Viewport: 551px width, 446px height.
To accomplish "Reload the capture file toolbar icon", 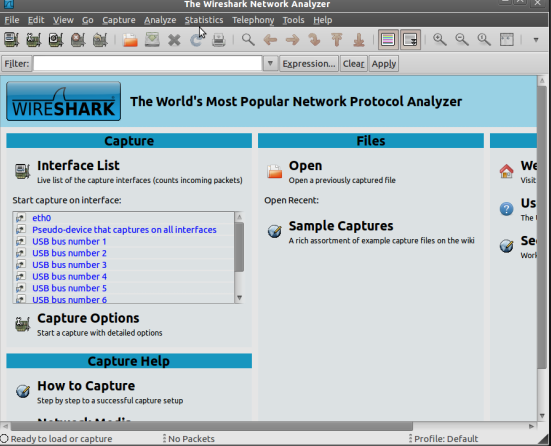I will coord(196,39).
